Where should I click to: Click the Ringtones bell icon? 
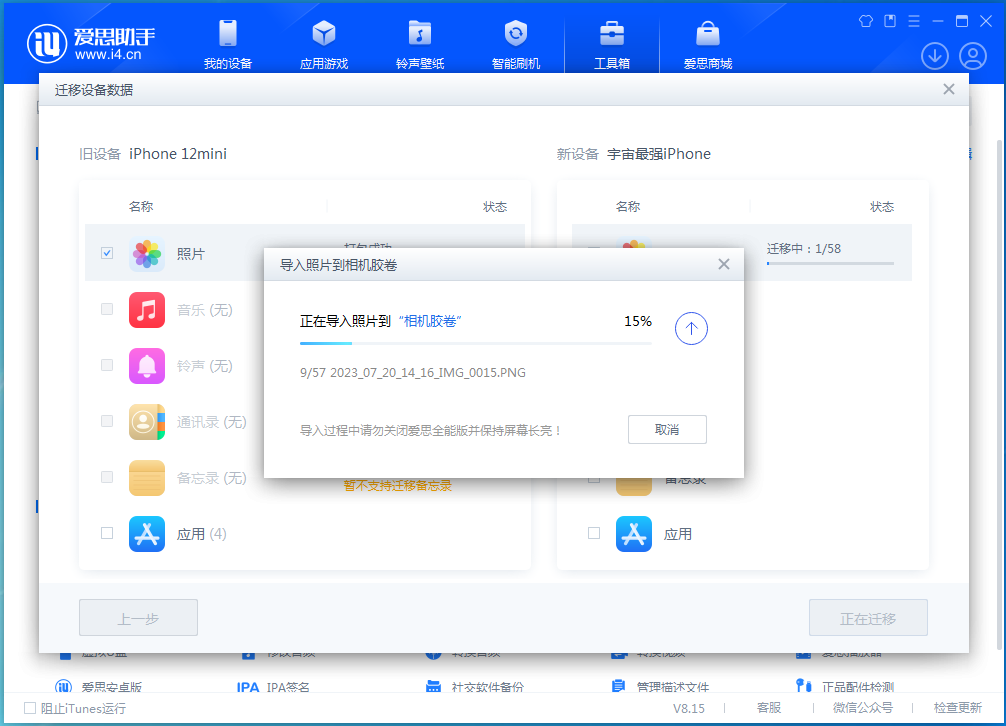(x=147, y=366)
